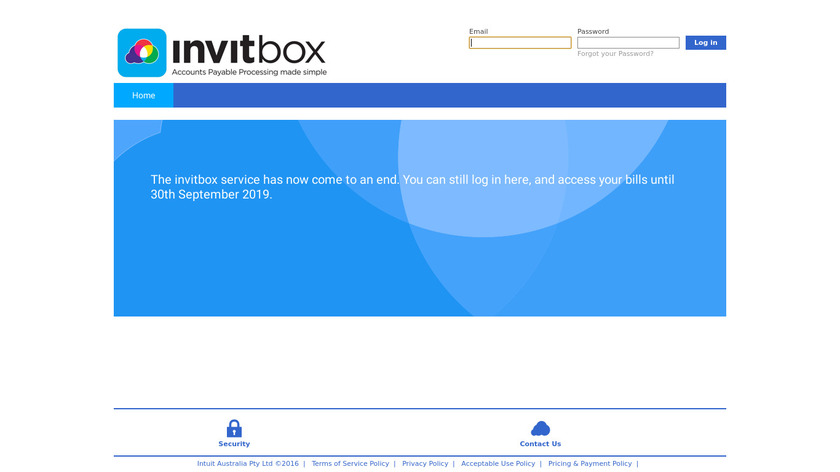Click the invitbox cloud logo icon

[142, 53]
